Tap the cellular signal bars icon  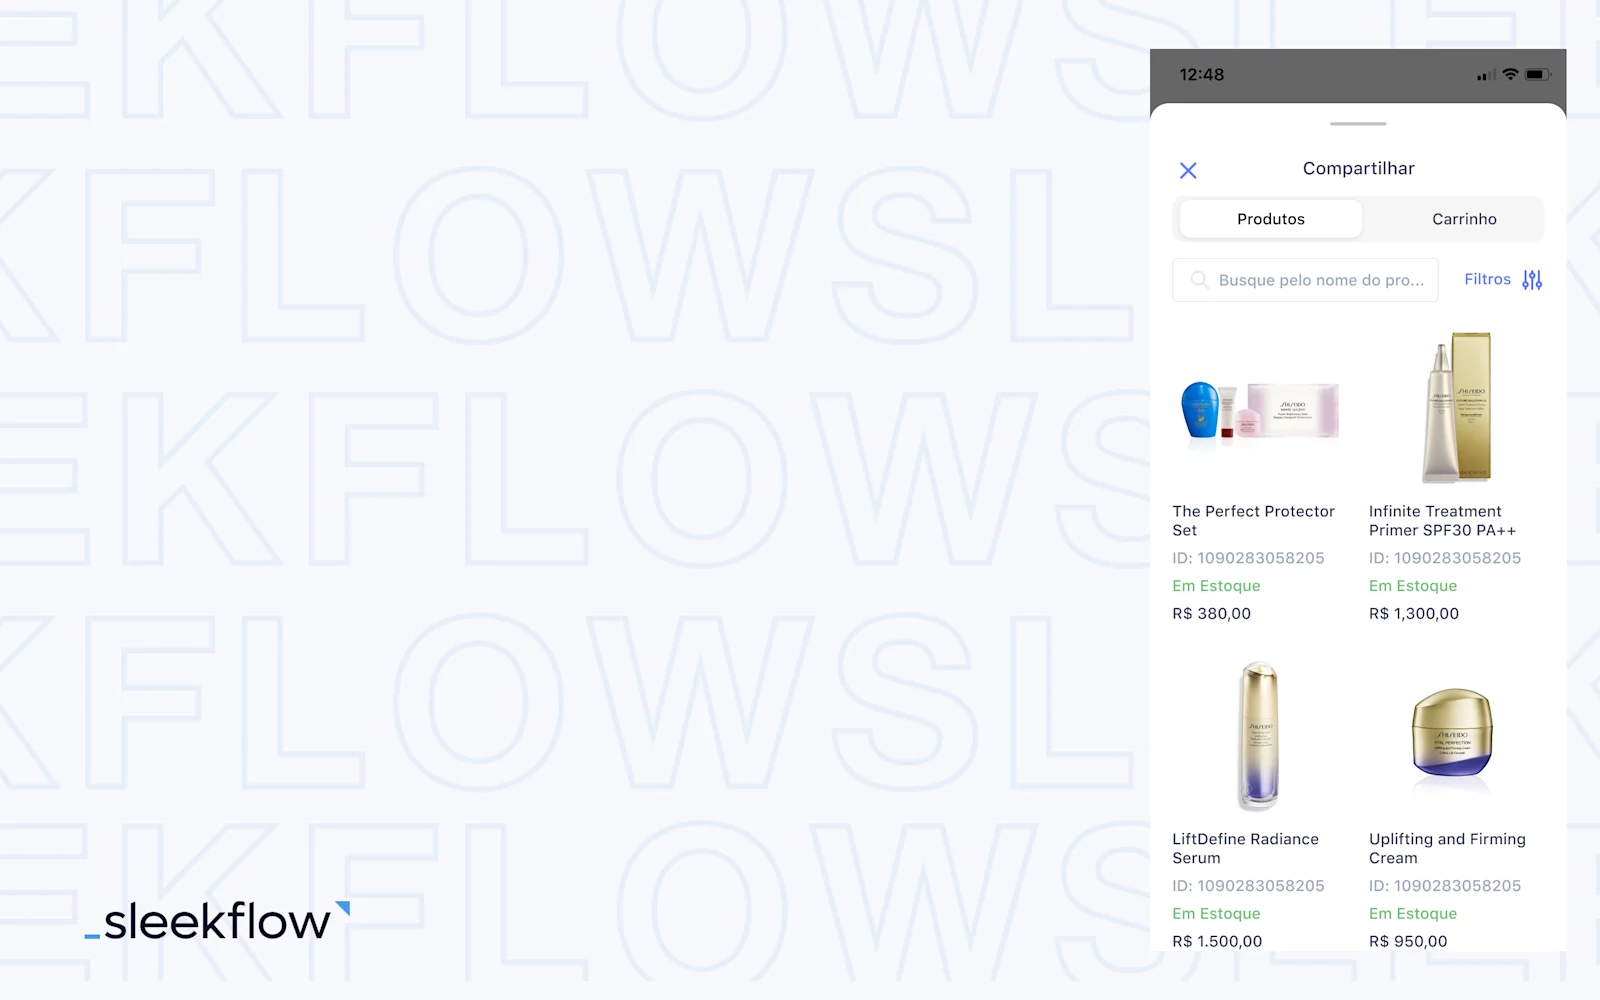pyautogui.click(x=1487, y=75)
